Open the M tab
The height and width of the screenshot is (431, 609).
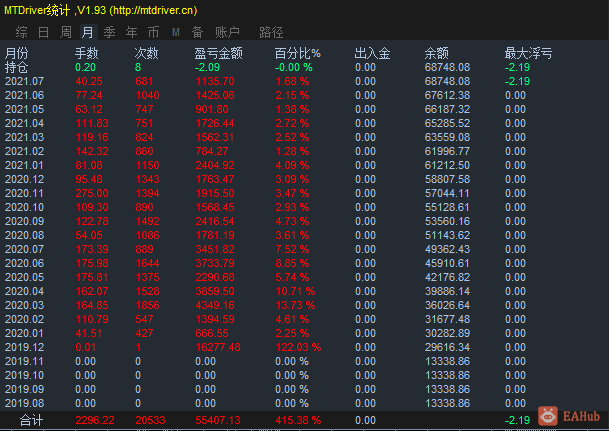[x=176, y=32]
